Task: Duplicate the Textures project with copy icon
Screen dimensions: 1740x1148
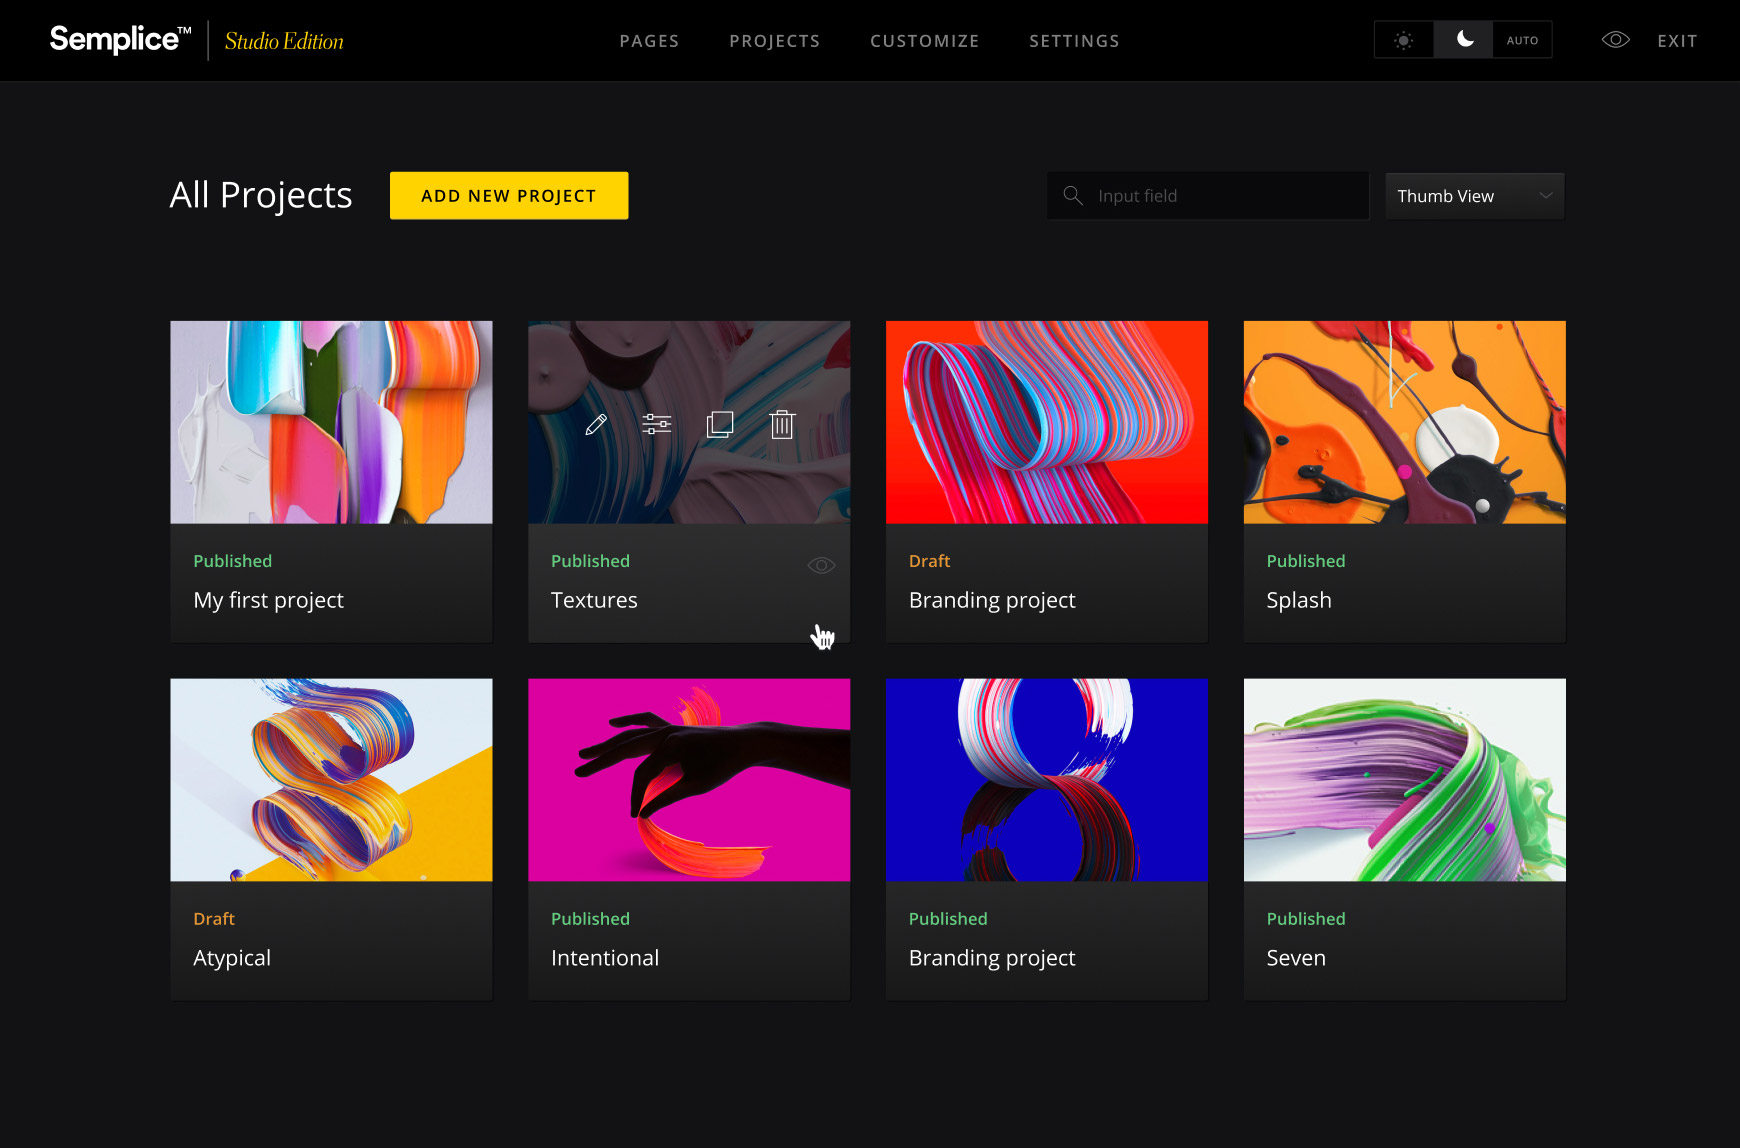Action: click(x=720, y=425)
